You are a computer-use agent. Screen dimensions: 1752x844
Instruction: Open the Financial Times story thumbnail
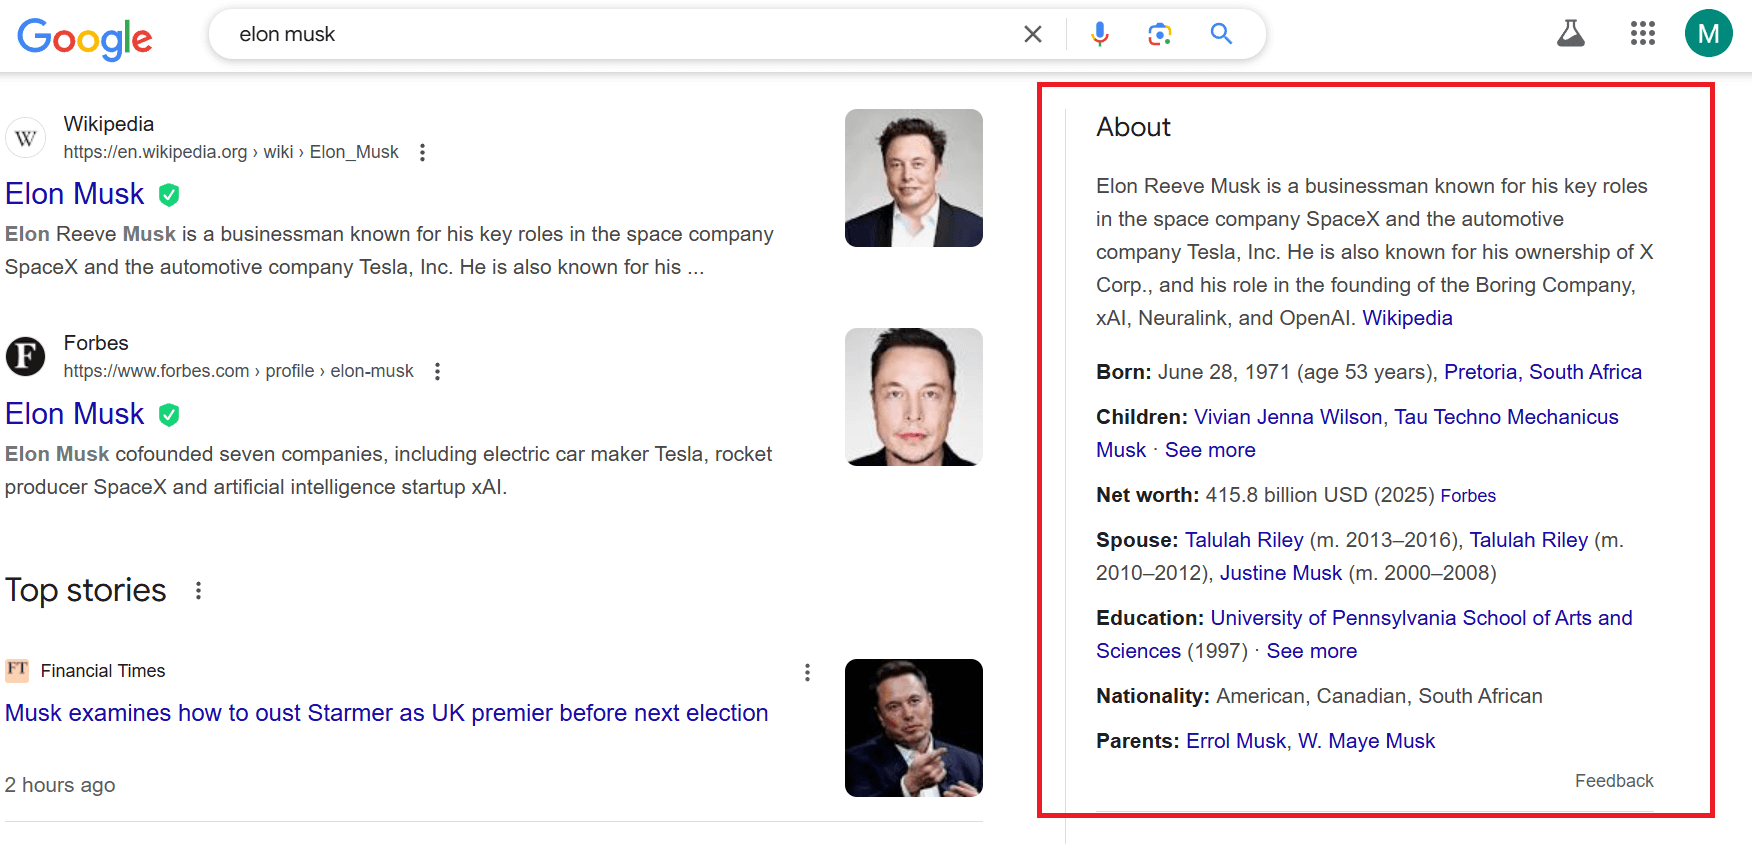point(913,728)
